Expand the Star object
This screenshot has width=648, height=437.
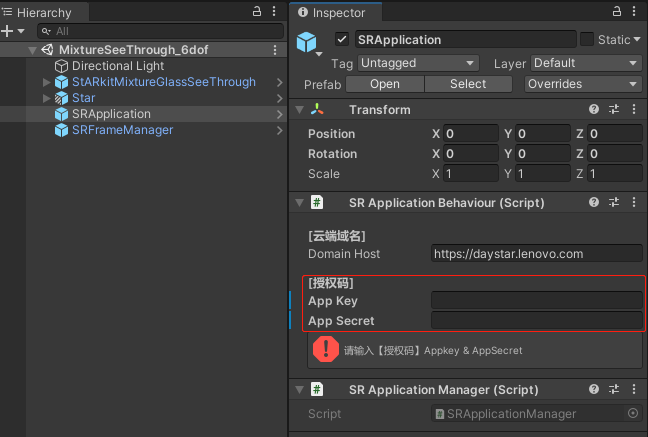pos(46,98)
